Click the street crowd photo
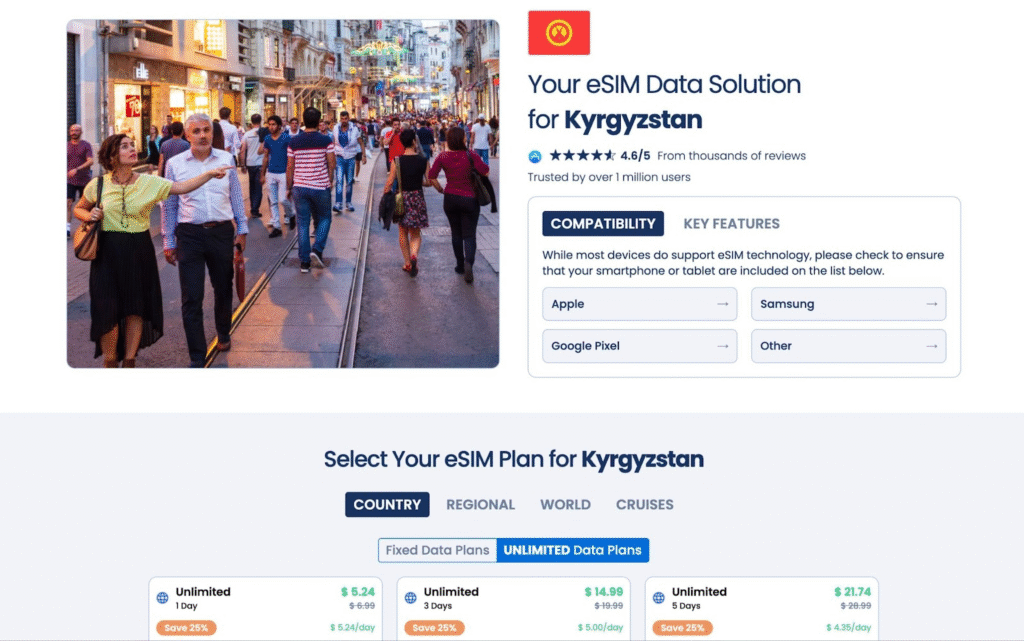Screen dimensions: 1024x641 (283, 194)
